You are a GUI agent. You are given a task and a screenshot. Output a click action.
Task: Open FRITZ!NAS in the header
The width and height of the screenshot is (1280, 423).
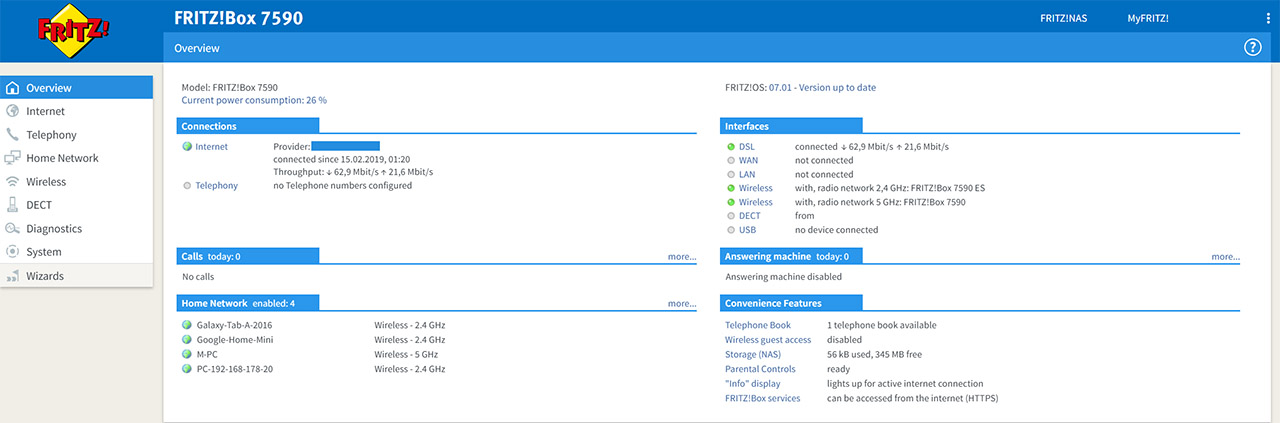(1063, 19)
